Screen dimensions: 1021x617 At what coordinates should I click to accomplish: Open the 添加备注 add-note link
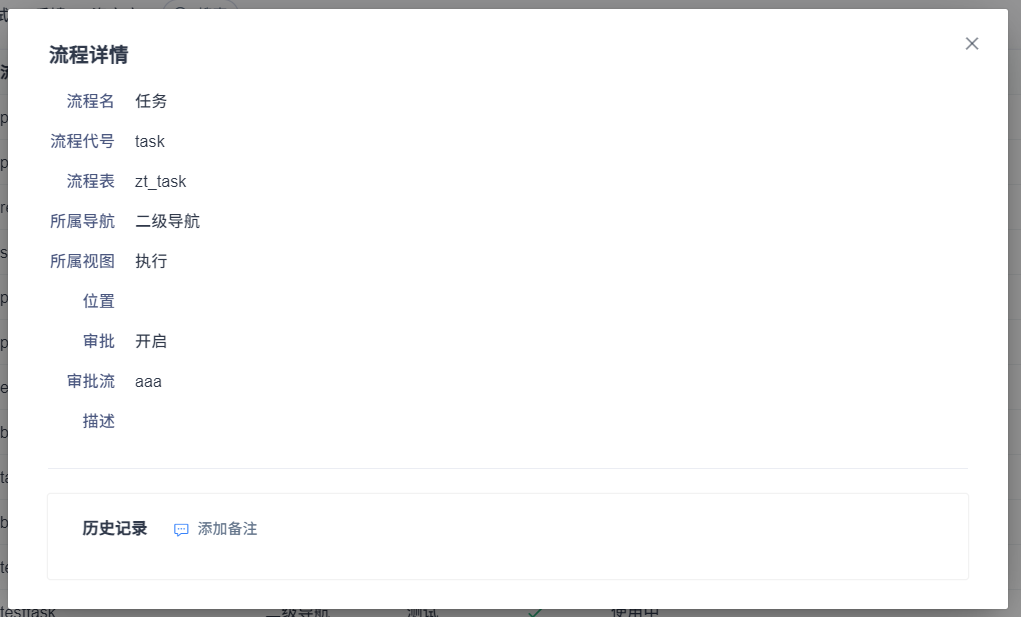click(227, 529)
